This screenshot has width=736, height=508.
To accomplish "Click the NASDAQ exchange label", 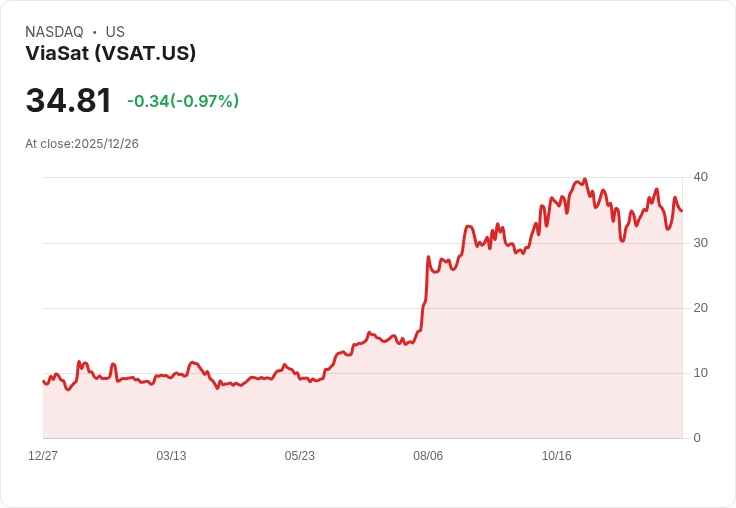I will pos(54,32).
